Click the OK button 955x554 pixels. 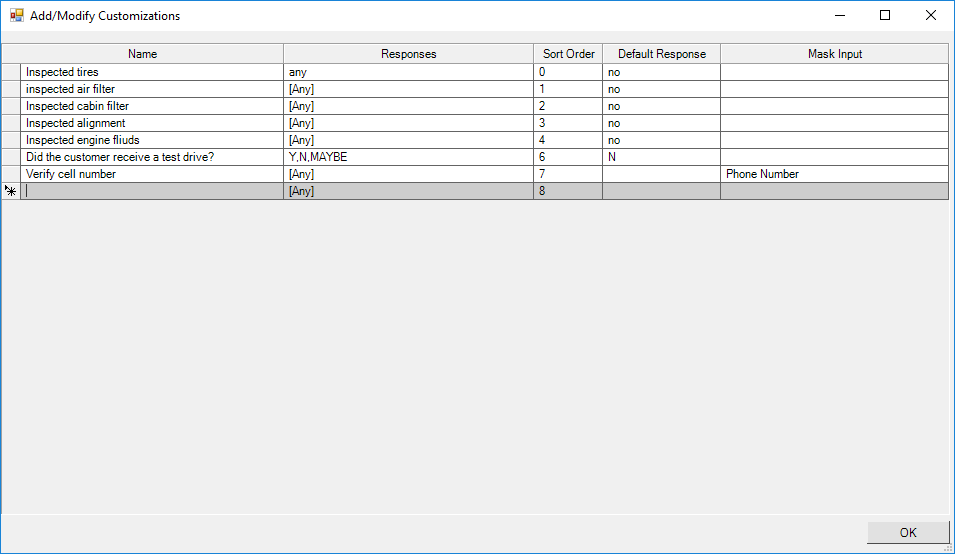pos(907,533)
